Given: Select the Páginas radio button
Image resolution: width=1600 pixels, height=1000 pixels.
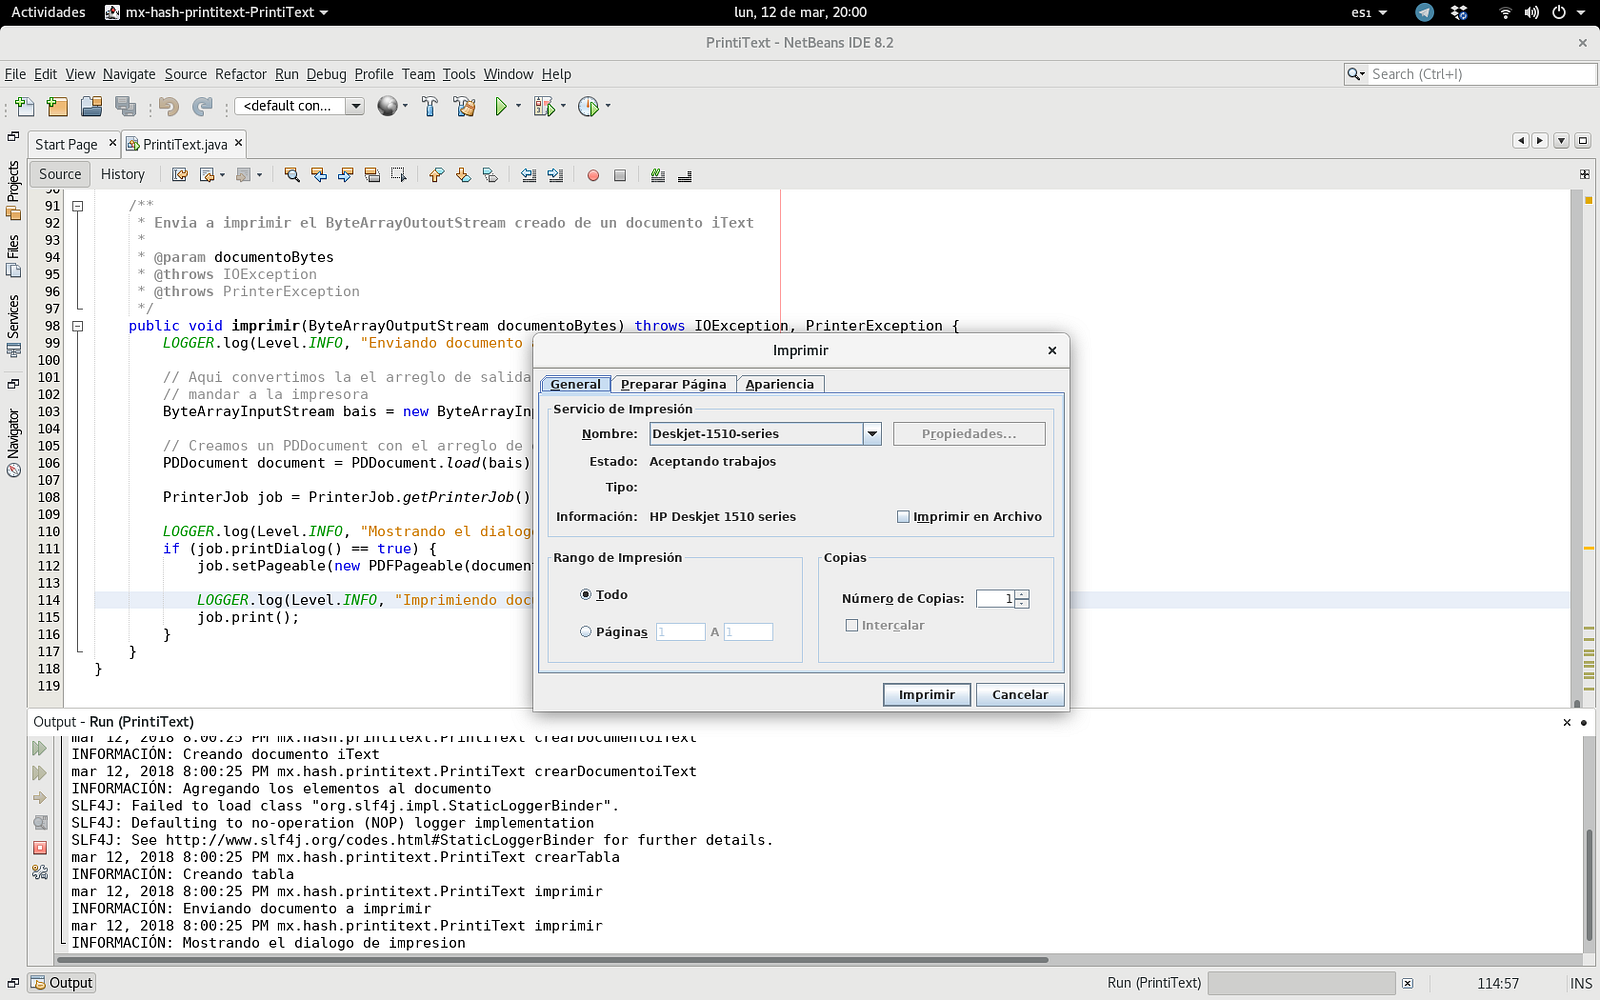Looking at the screenshot, I should [586, 631].
